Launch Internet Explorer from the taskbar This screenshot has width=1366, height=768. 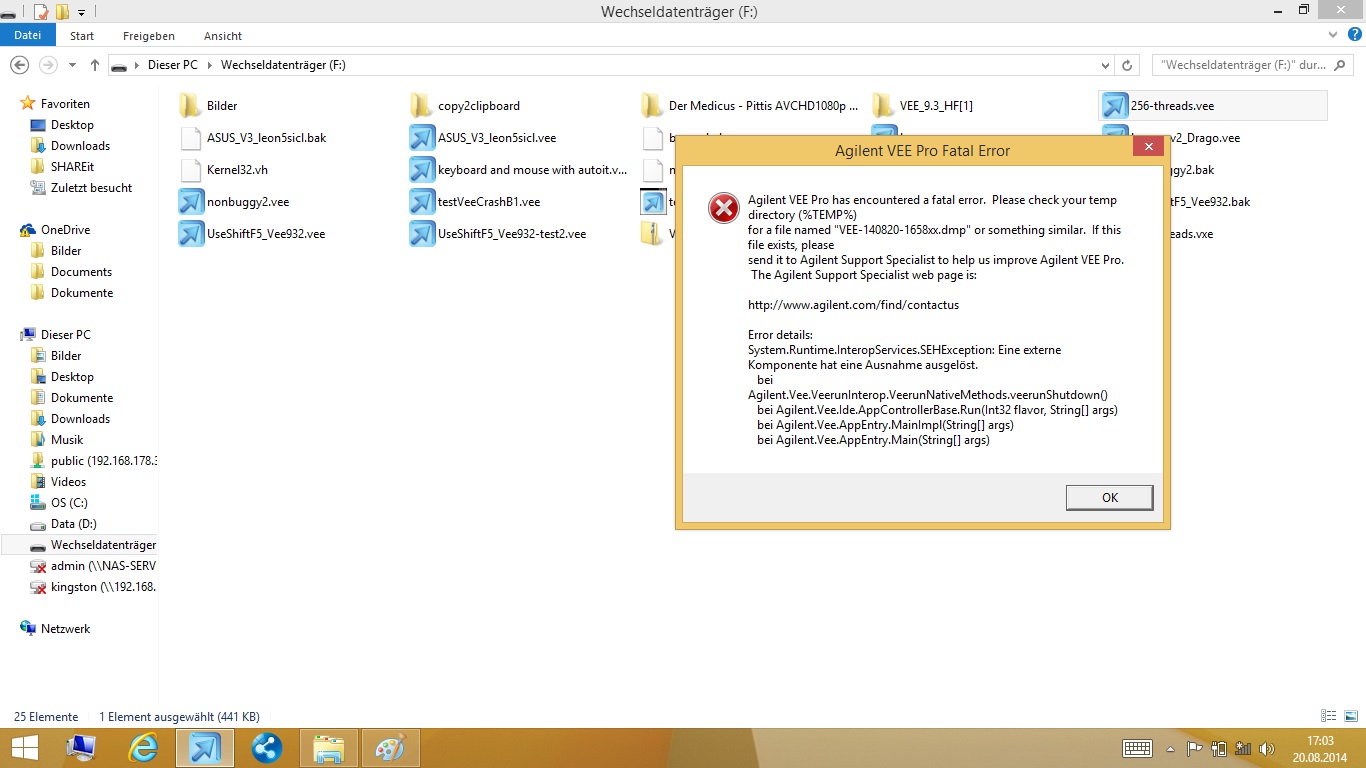[144, 748]
